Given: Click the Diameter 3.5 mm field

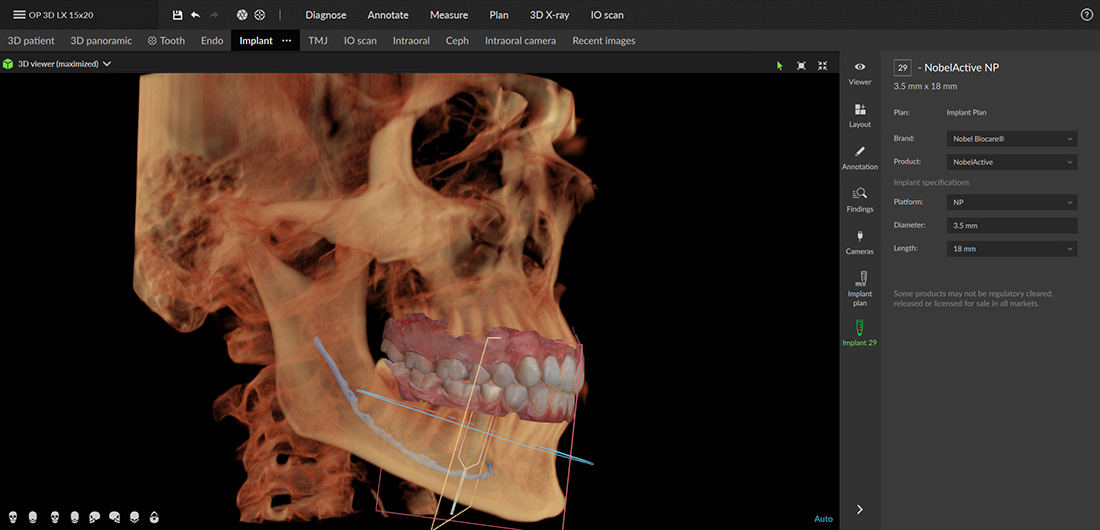Looking at the screenshot, I should click(x=1012, y=226).
